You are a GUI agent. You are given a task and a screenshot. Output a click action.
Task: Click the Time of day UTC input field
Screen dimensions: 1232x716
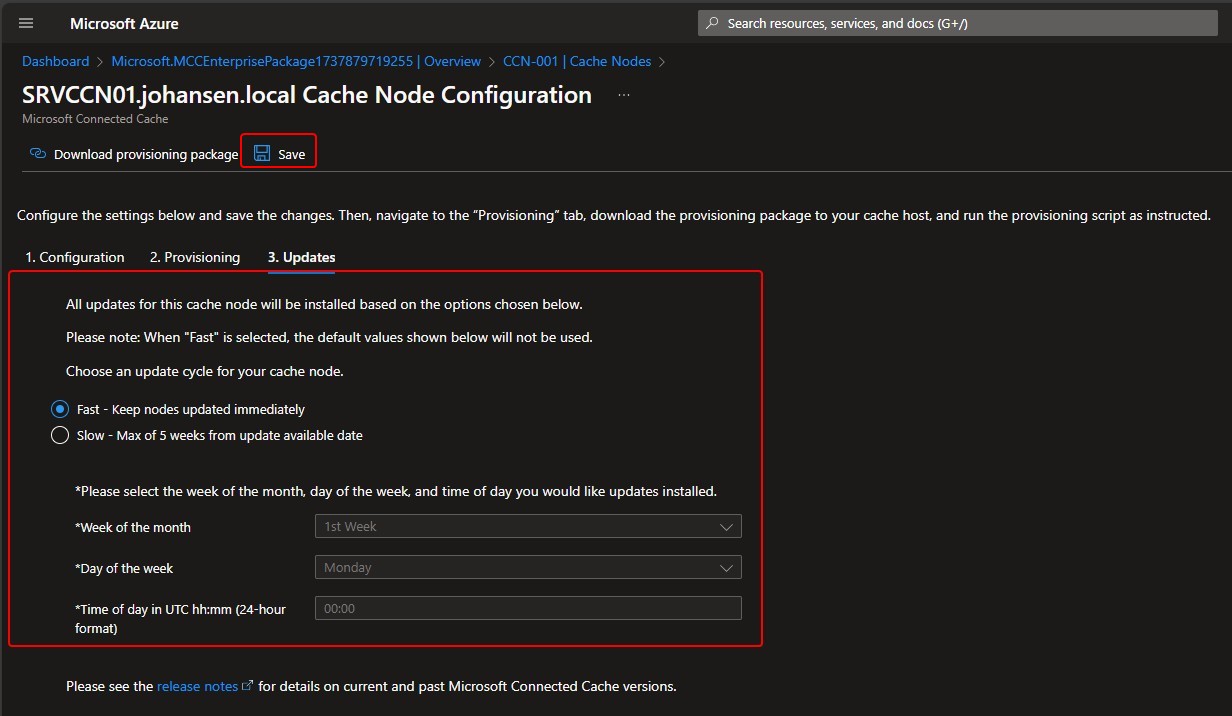[x=528, y=608]
